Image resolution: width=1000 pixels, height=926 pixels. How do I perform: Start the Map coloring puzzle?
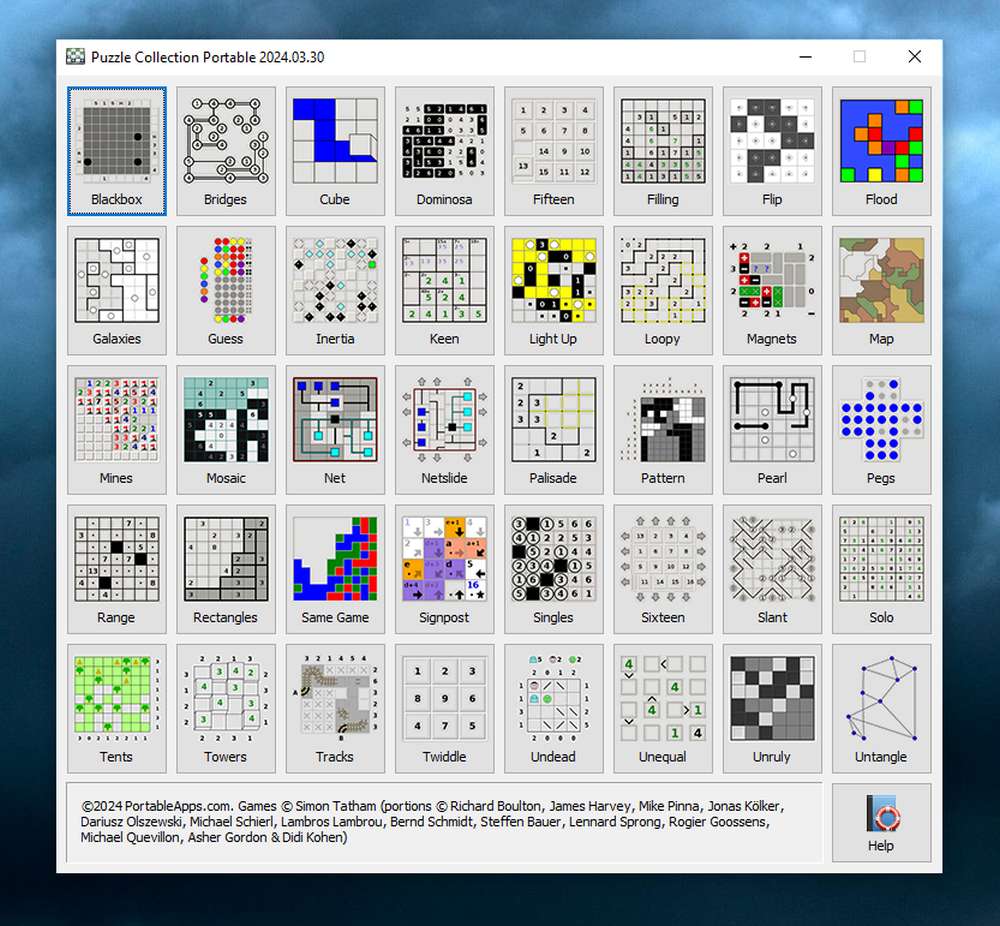click(881, 290)
